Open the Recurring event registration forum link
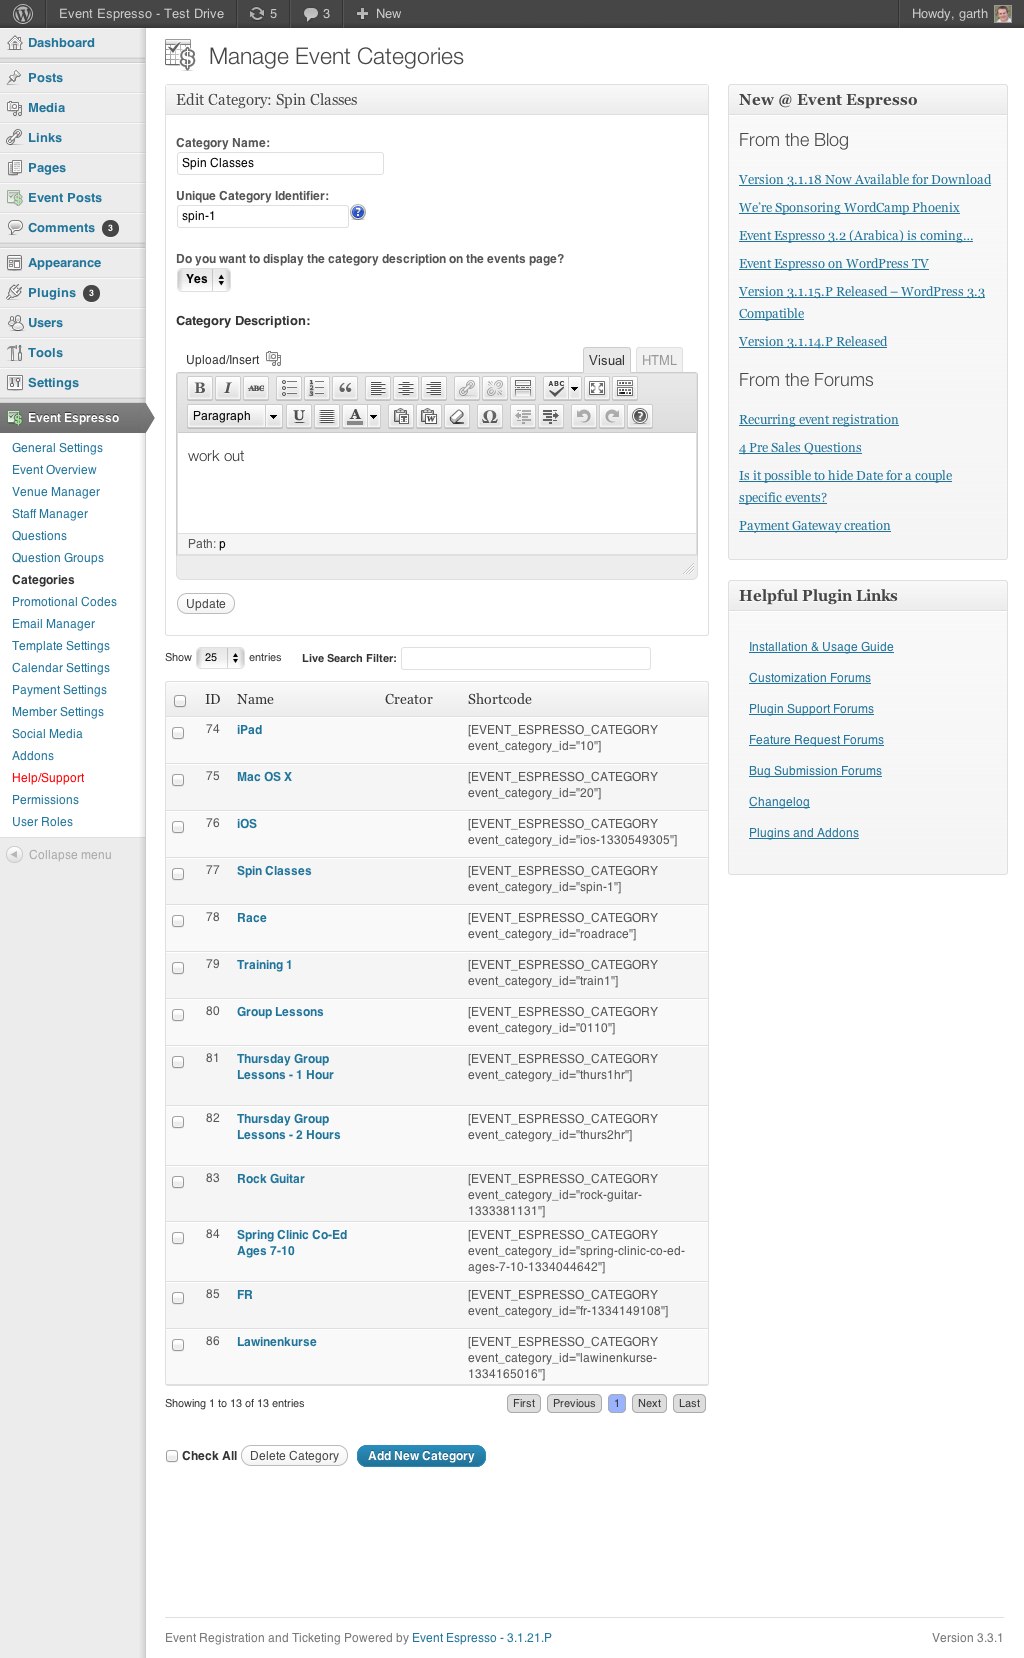 coord(818,420)
